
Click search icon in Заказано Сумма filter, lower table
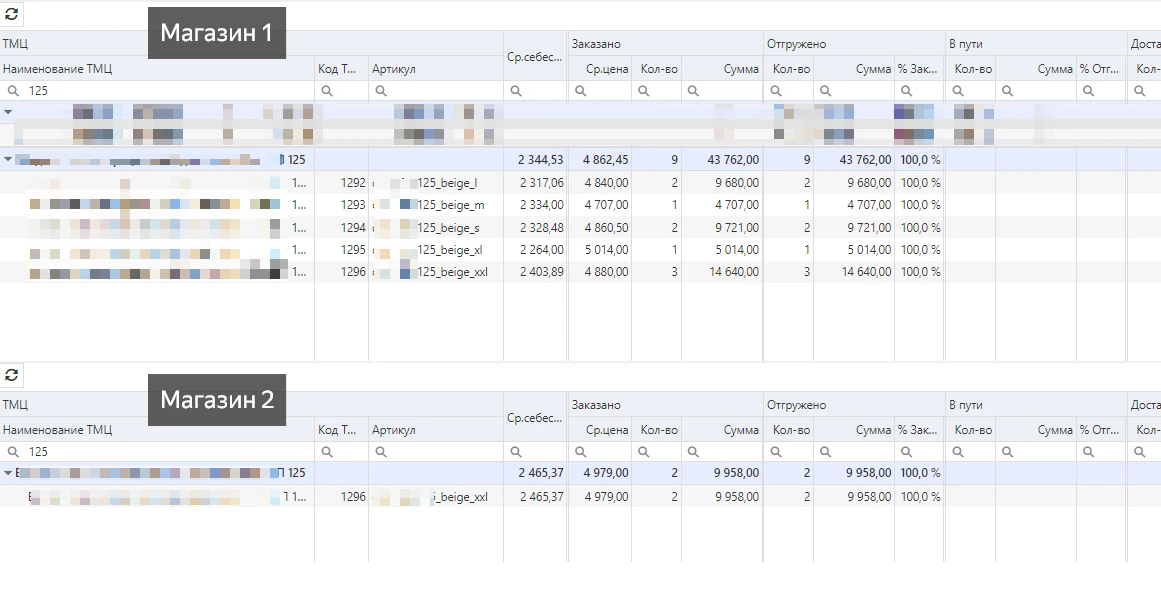click(x=693, y=452)
